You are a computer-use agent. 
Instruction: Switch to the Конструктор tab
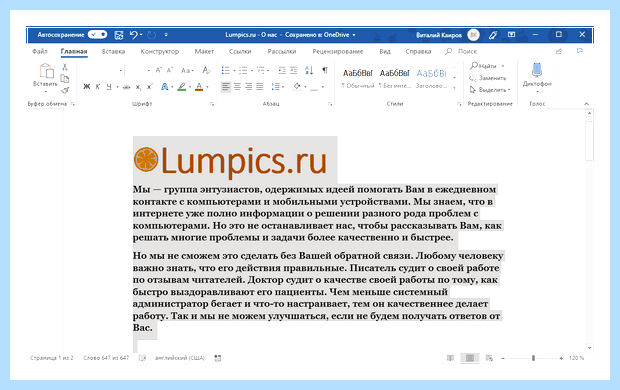pyautogui.click(x=160, y=51)
